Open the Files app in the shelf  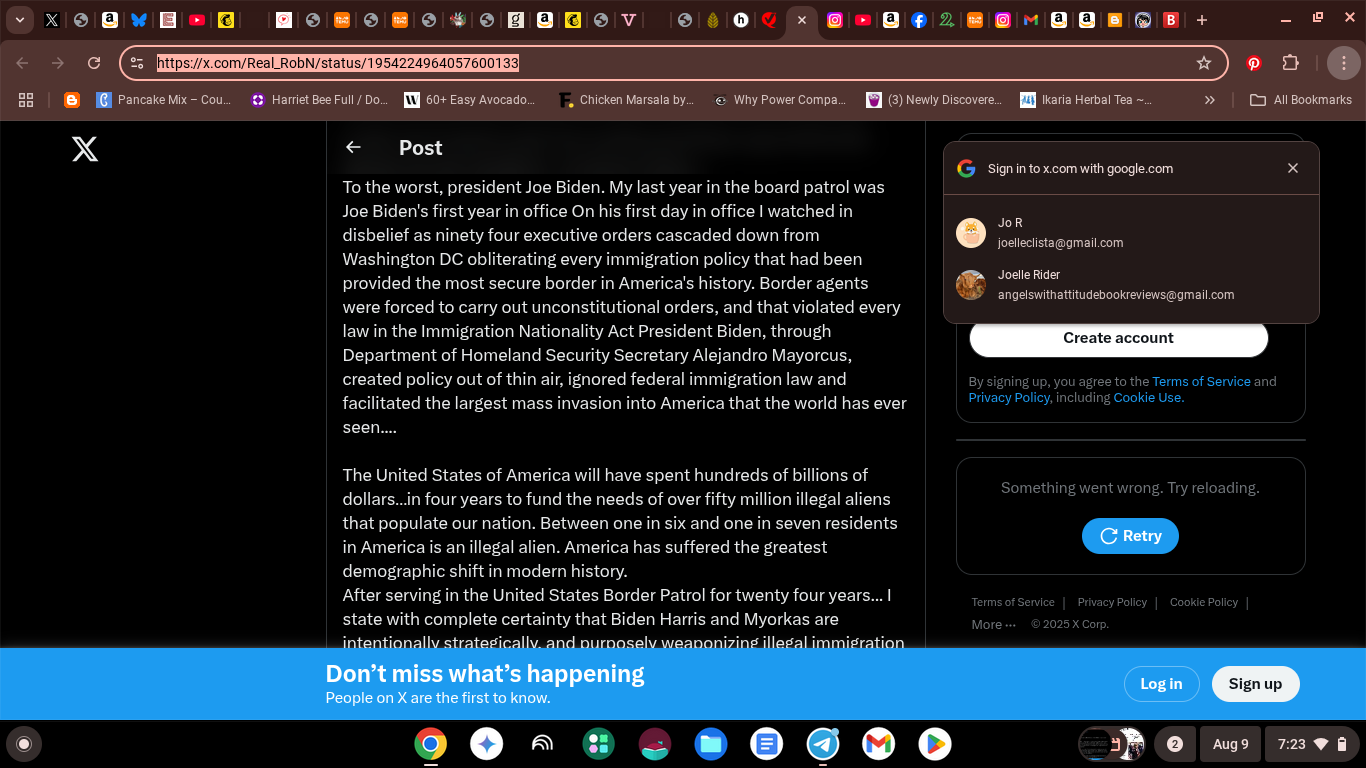tap(711, 744)
